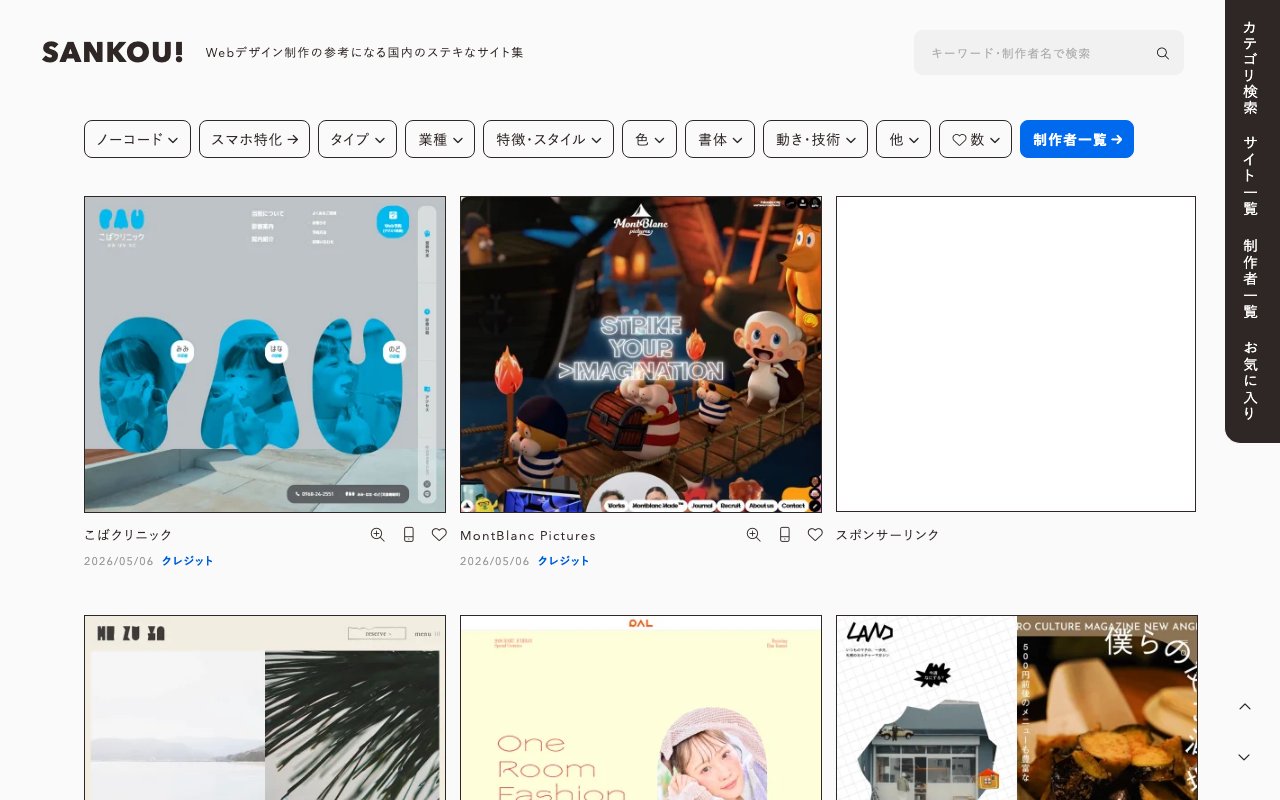Open the 制作者一覧 blue button
Screen dimensions: 1280x800
1077,139
